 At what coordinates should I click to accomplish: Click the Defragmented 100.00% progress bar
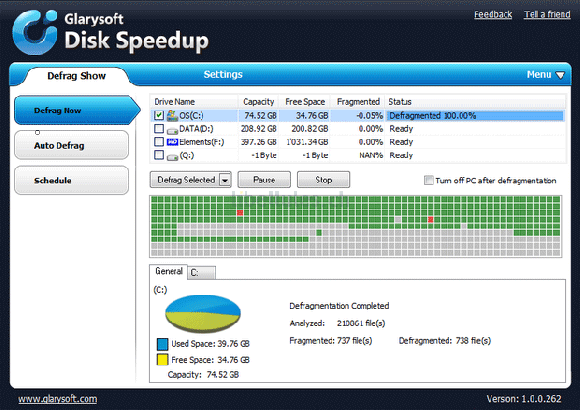click(x=475, y=115)
